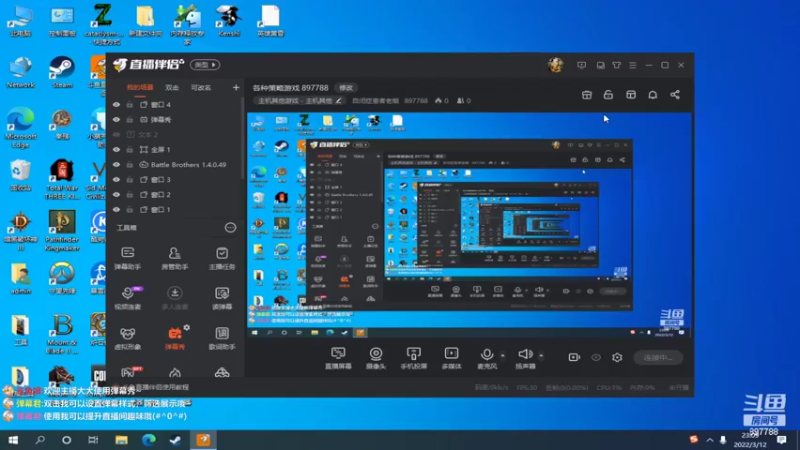Open 弹幕秀 settings gear badge

pyautogui.click(x=187, y=328)
